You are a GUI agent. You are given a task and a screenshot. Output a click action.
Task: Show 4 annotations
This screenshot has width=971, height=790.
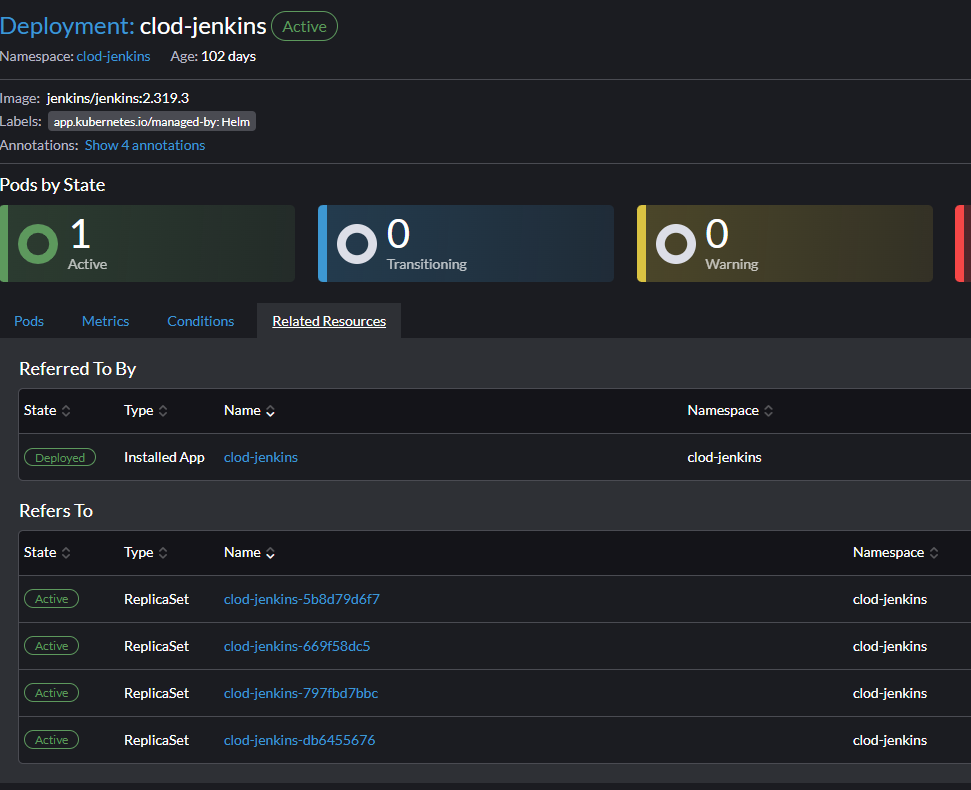coord(144,145)
